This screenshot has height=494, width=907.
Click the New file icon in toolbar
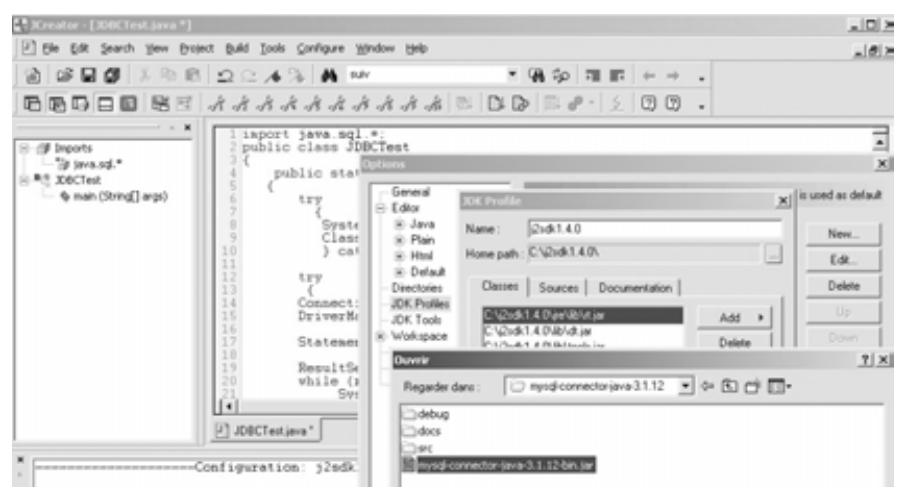point(33,76)
